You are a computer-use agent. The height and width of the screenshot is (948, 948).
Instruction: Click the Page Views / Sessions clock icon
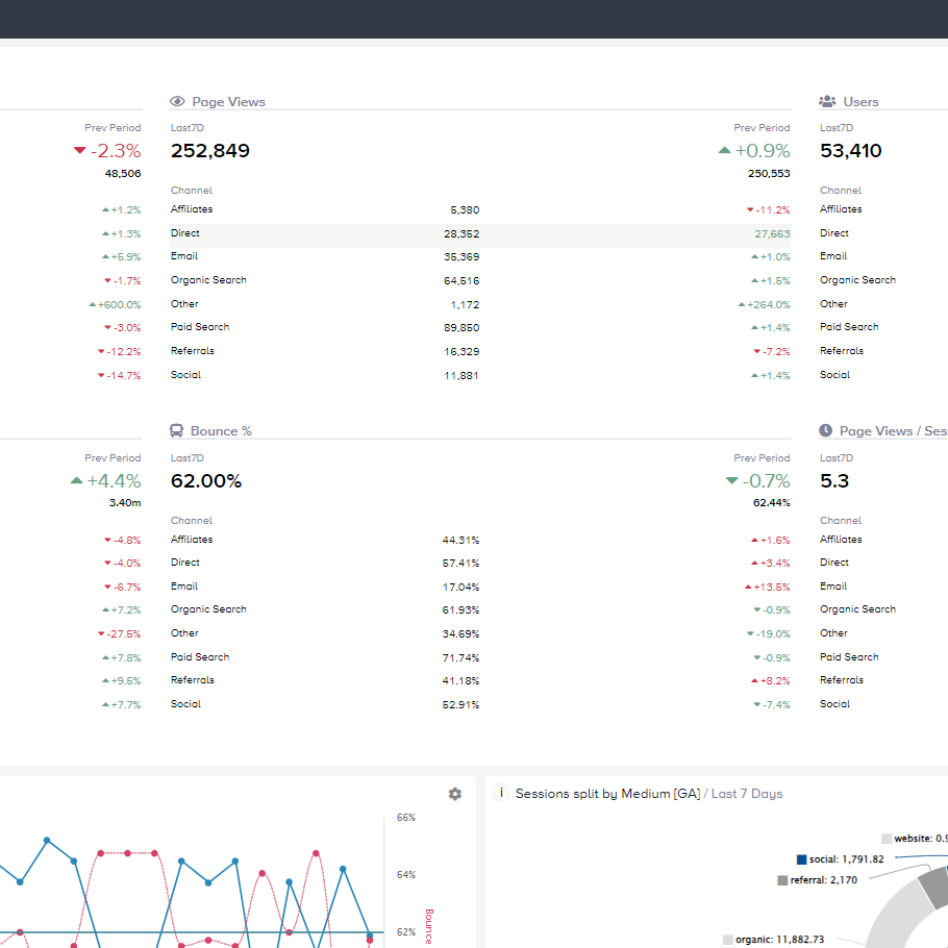pos(824,431)
